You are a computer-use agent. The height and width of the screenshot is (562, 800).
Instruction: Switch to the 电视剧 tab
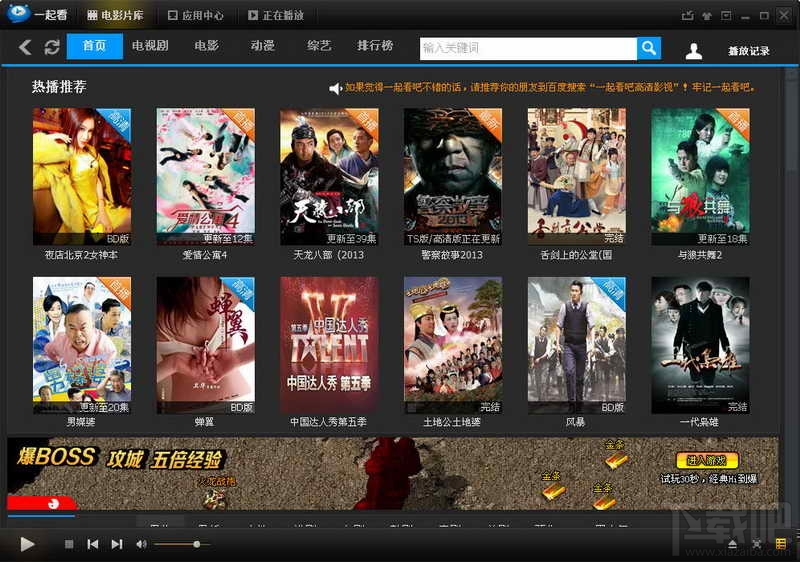click(150, 46)
